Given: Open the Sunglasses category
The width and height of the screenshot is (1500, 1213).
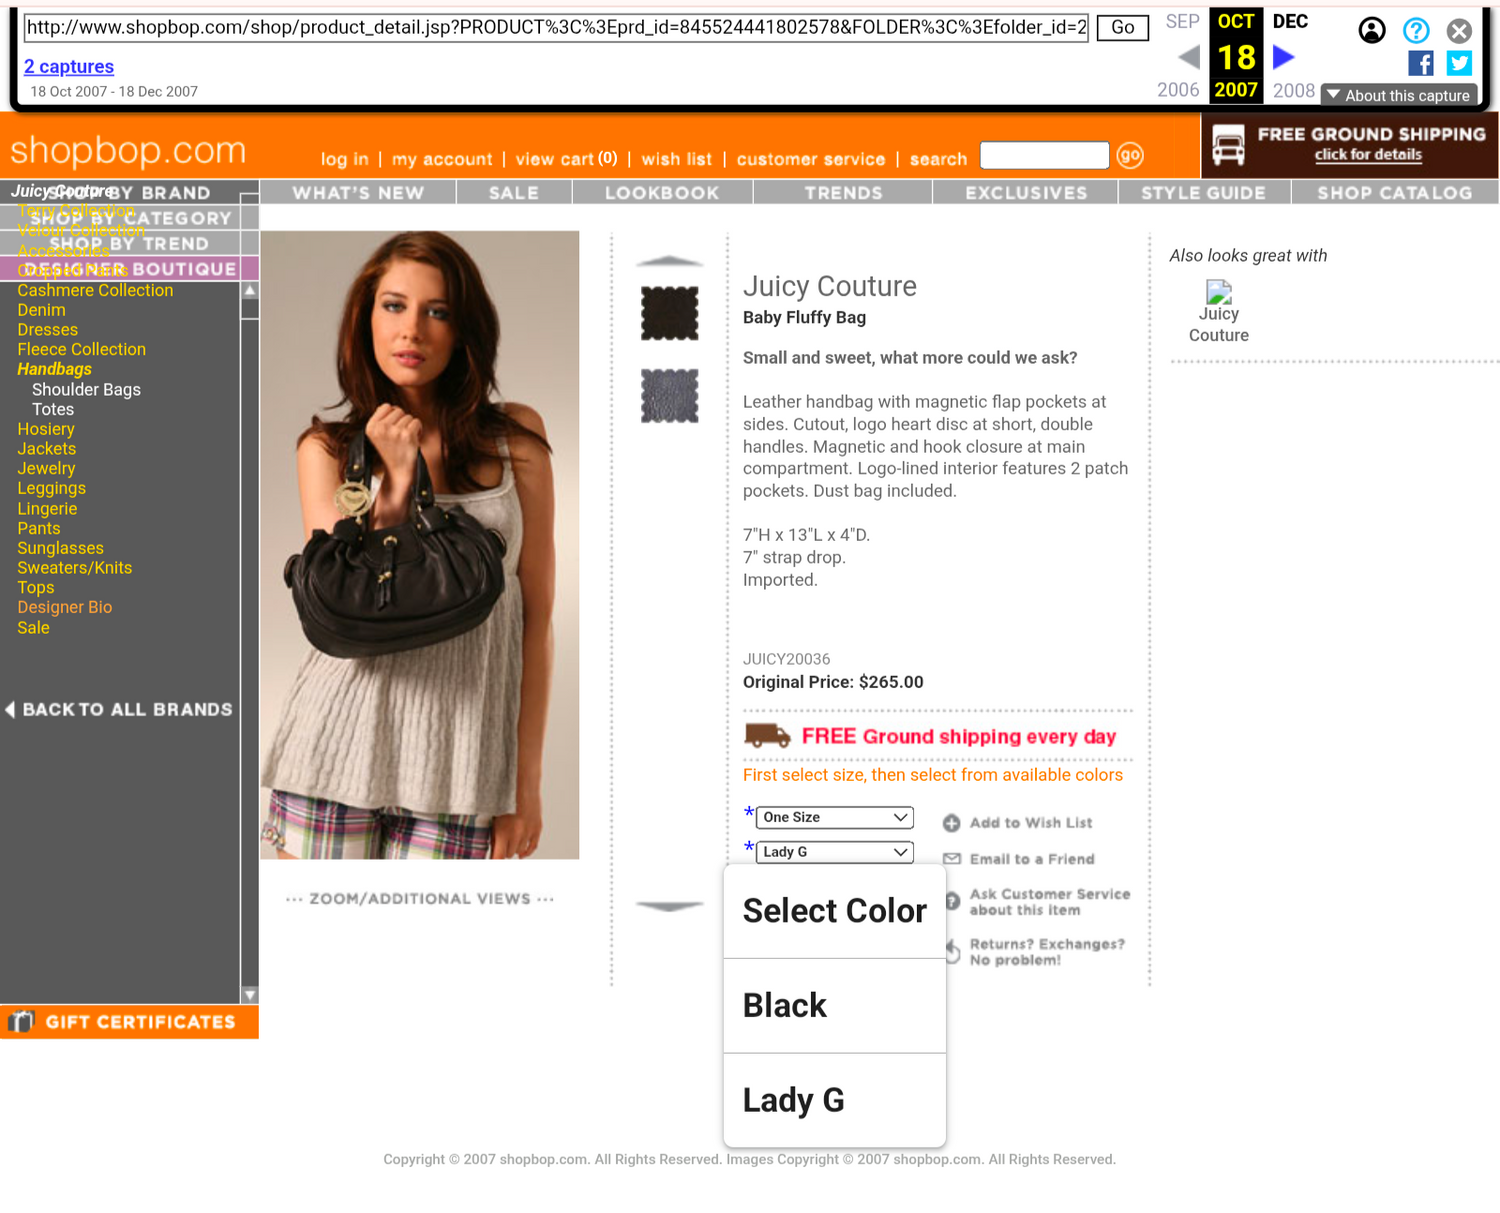Looking at the screenshot, I should 60,548.
